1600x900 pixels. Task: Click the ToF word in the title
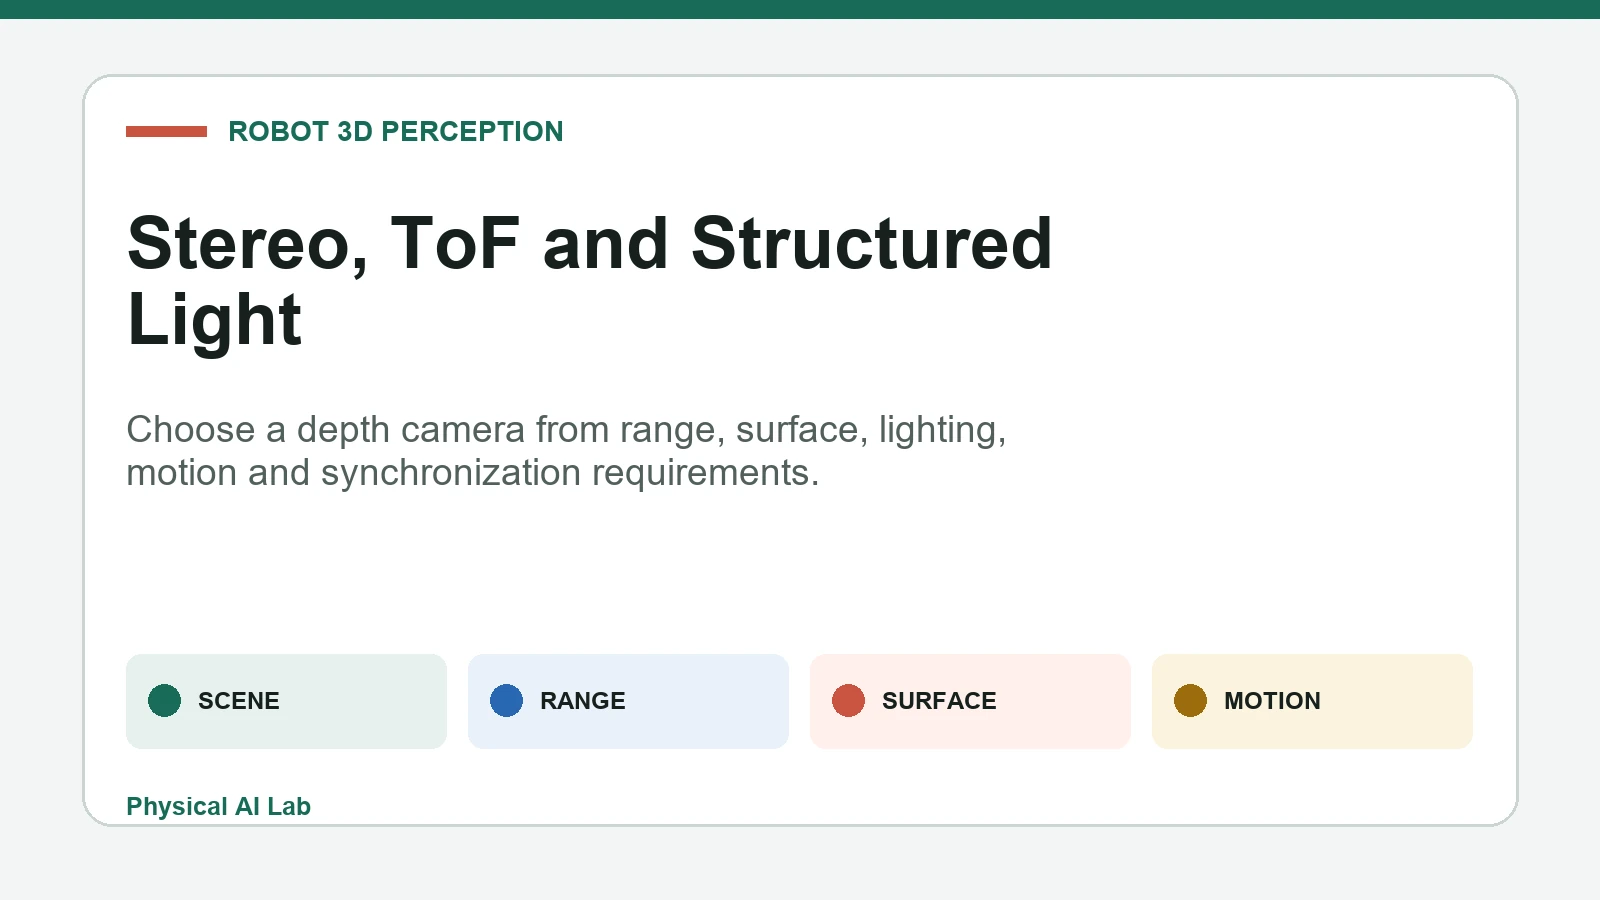(x=455, y=244)
